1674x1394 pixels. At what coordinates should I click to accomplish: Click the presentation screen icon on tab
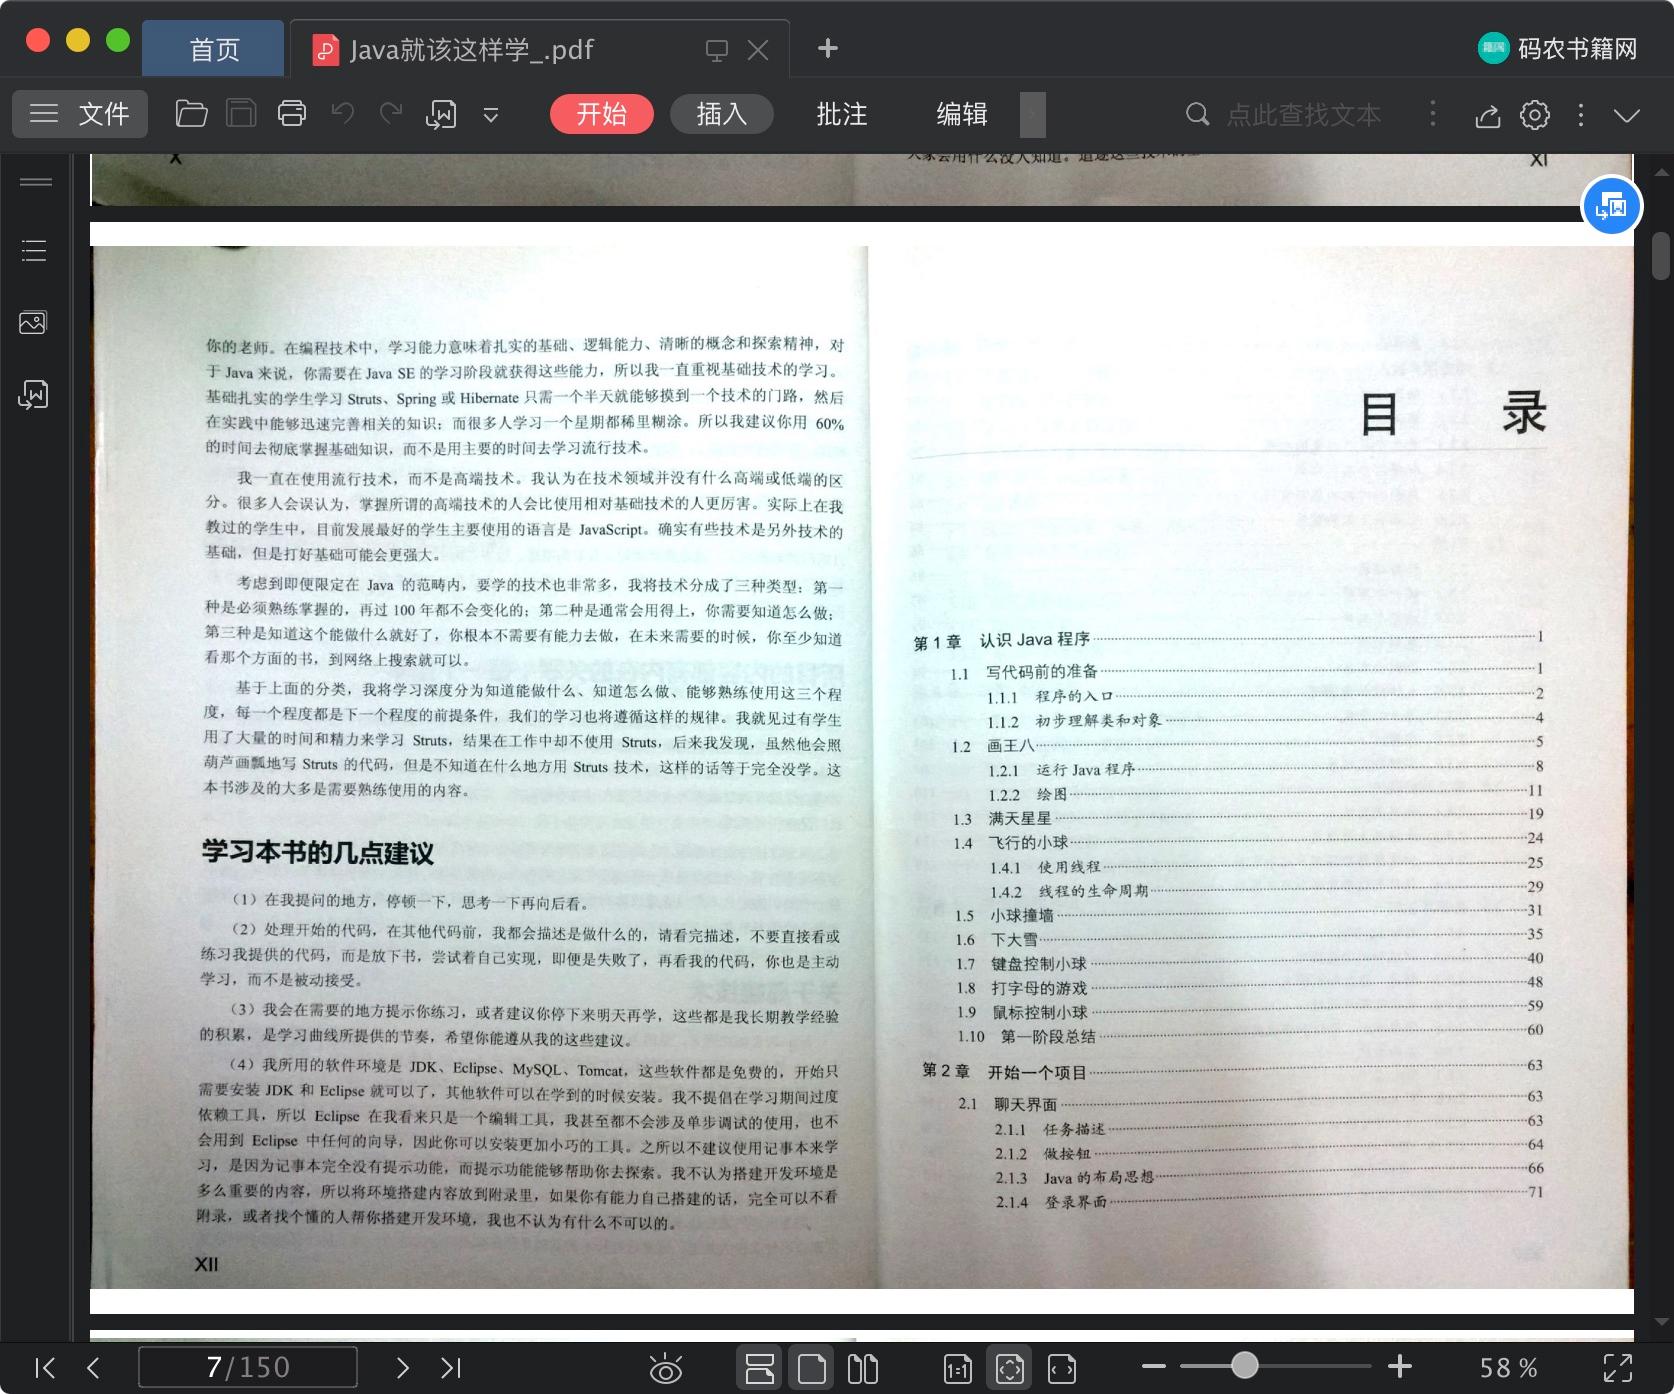coord(717,50)
